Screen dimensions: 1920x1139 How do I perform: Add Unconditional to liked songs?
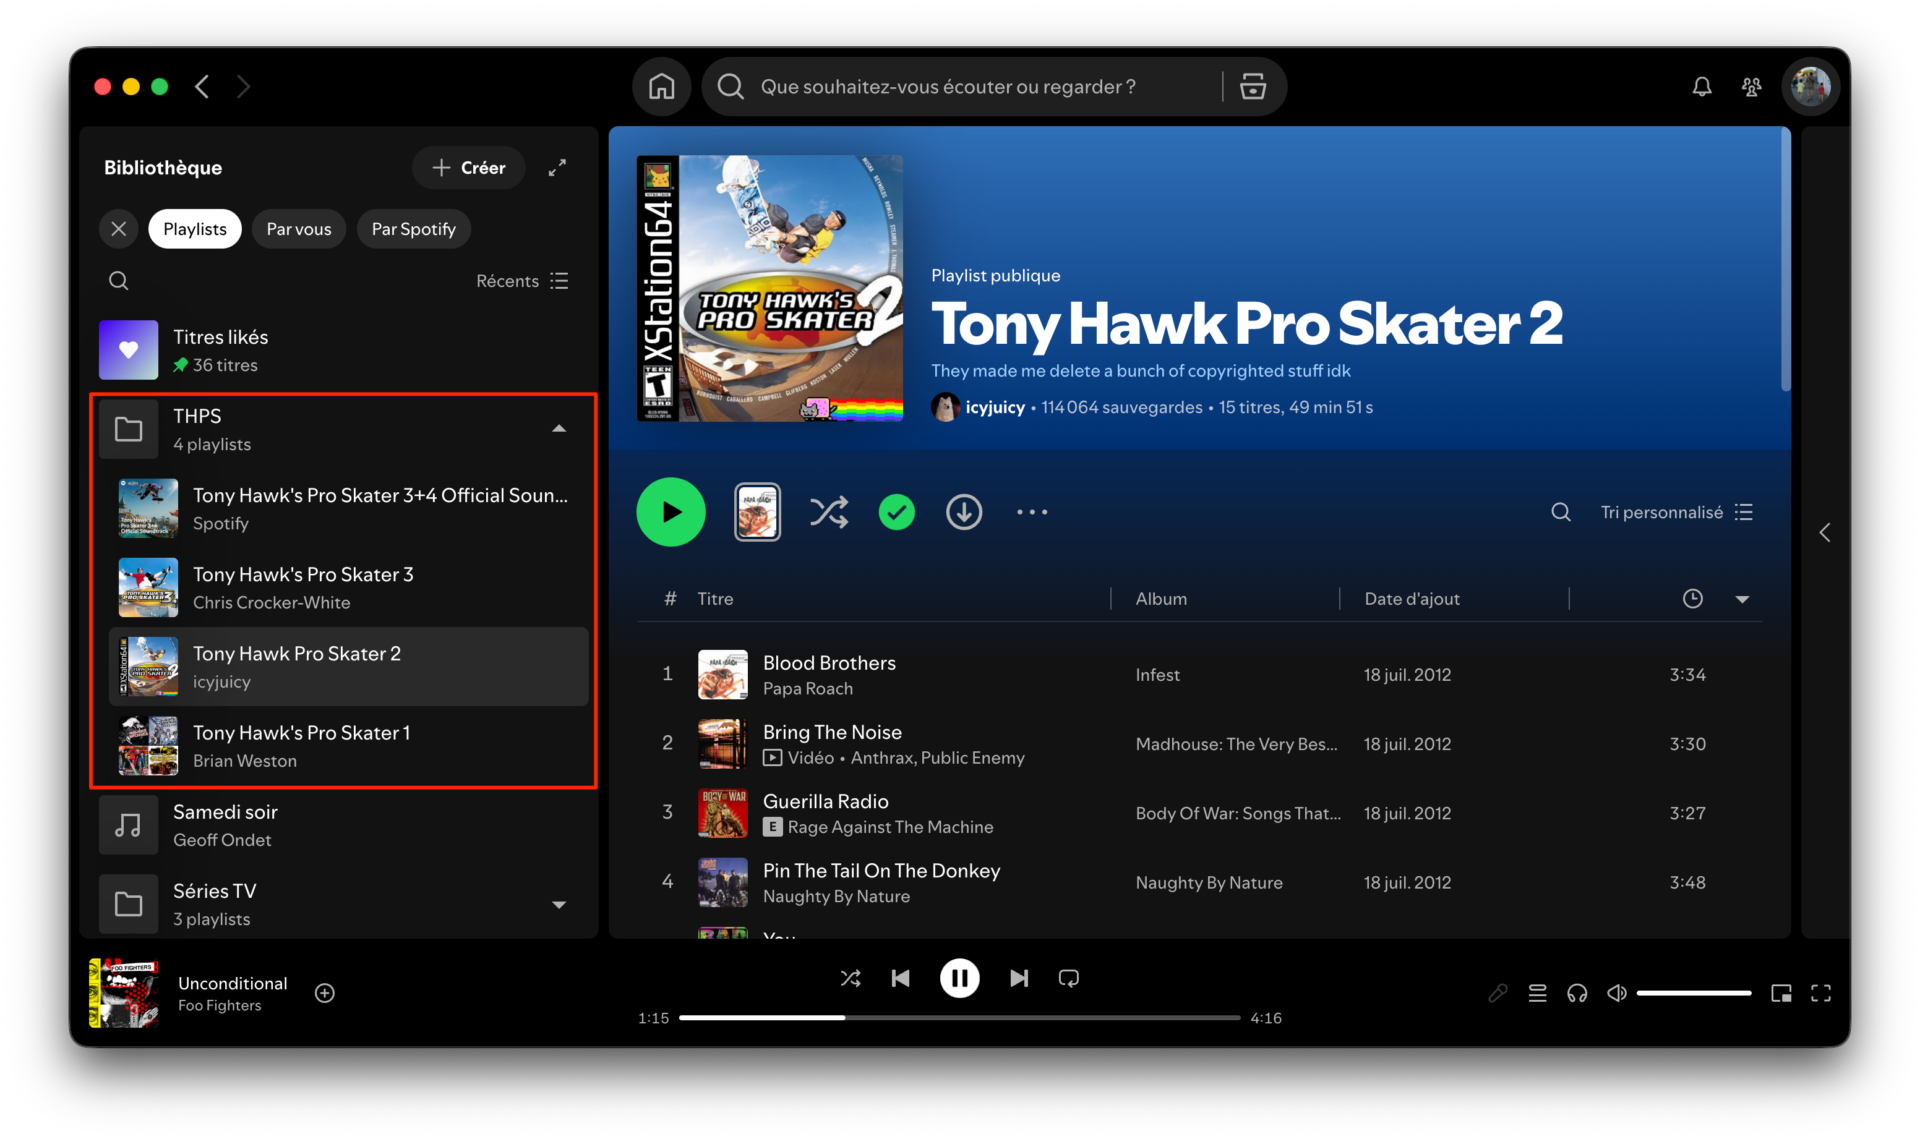point(325,993)
